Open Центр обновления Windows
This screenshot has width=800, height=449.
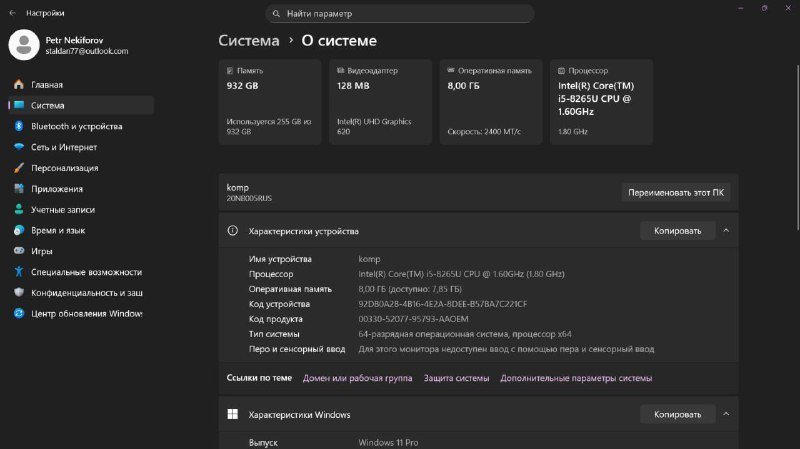point(86,313)
